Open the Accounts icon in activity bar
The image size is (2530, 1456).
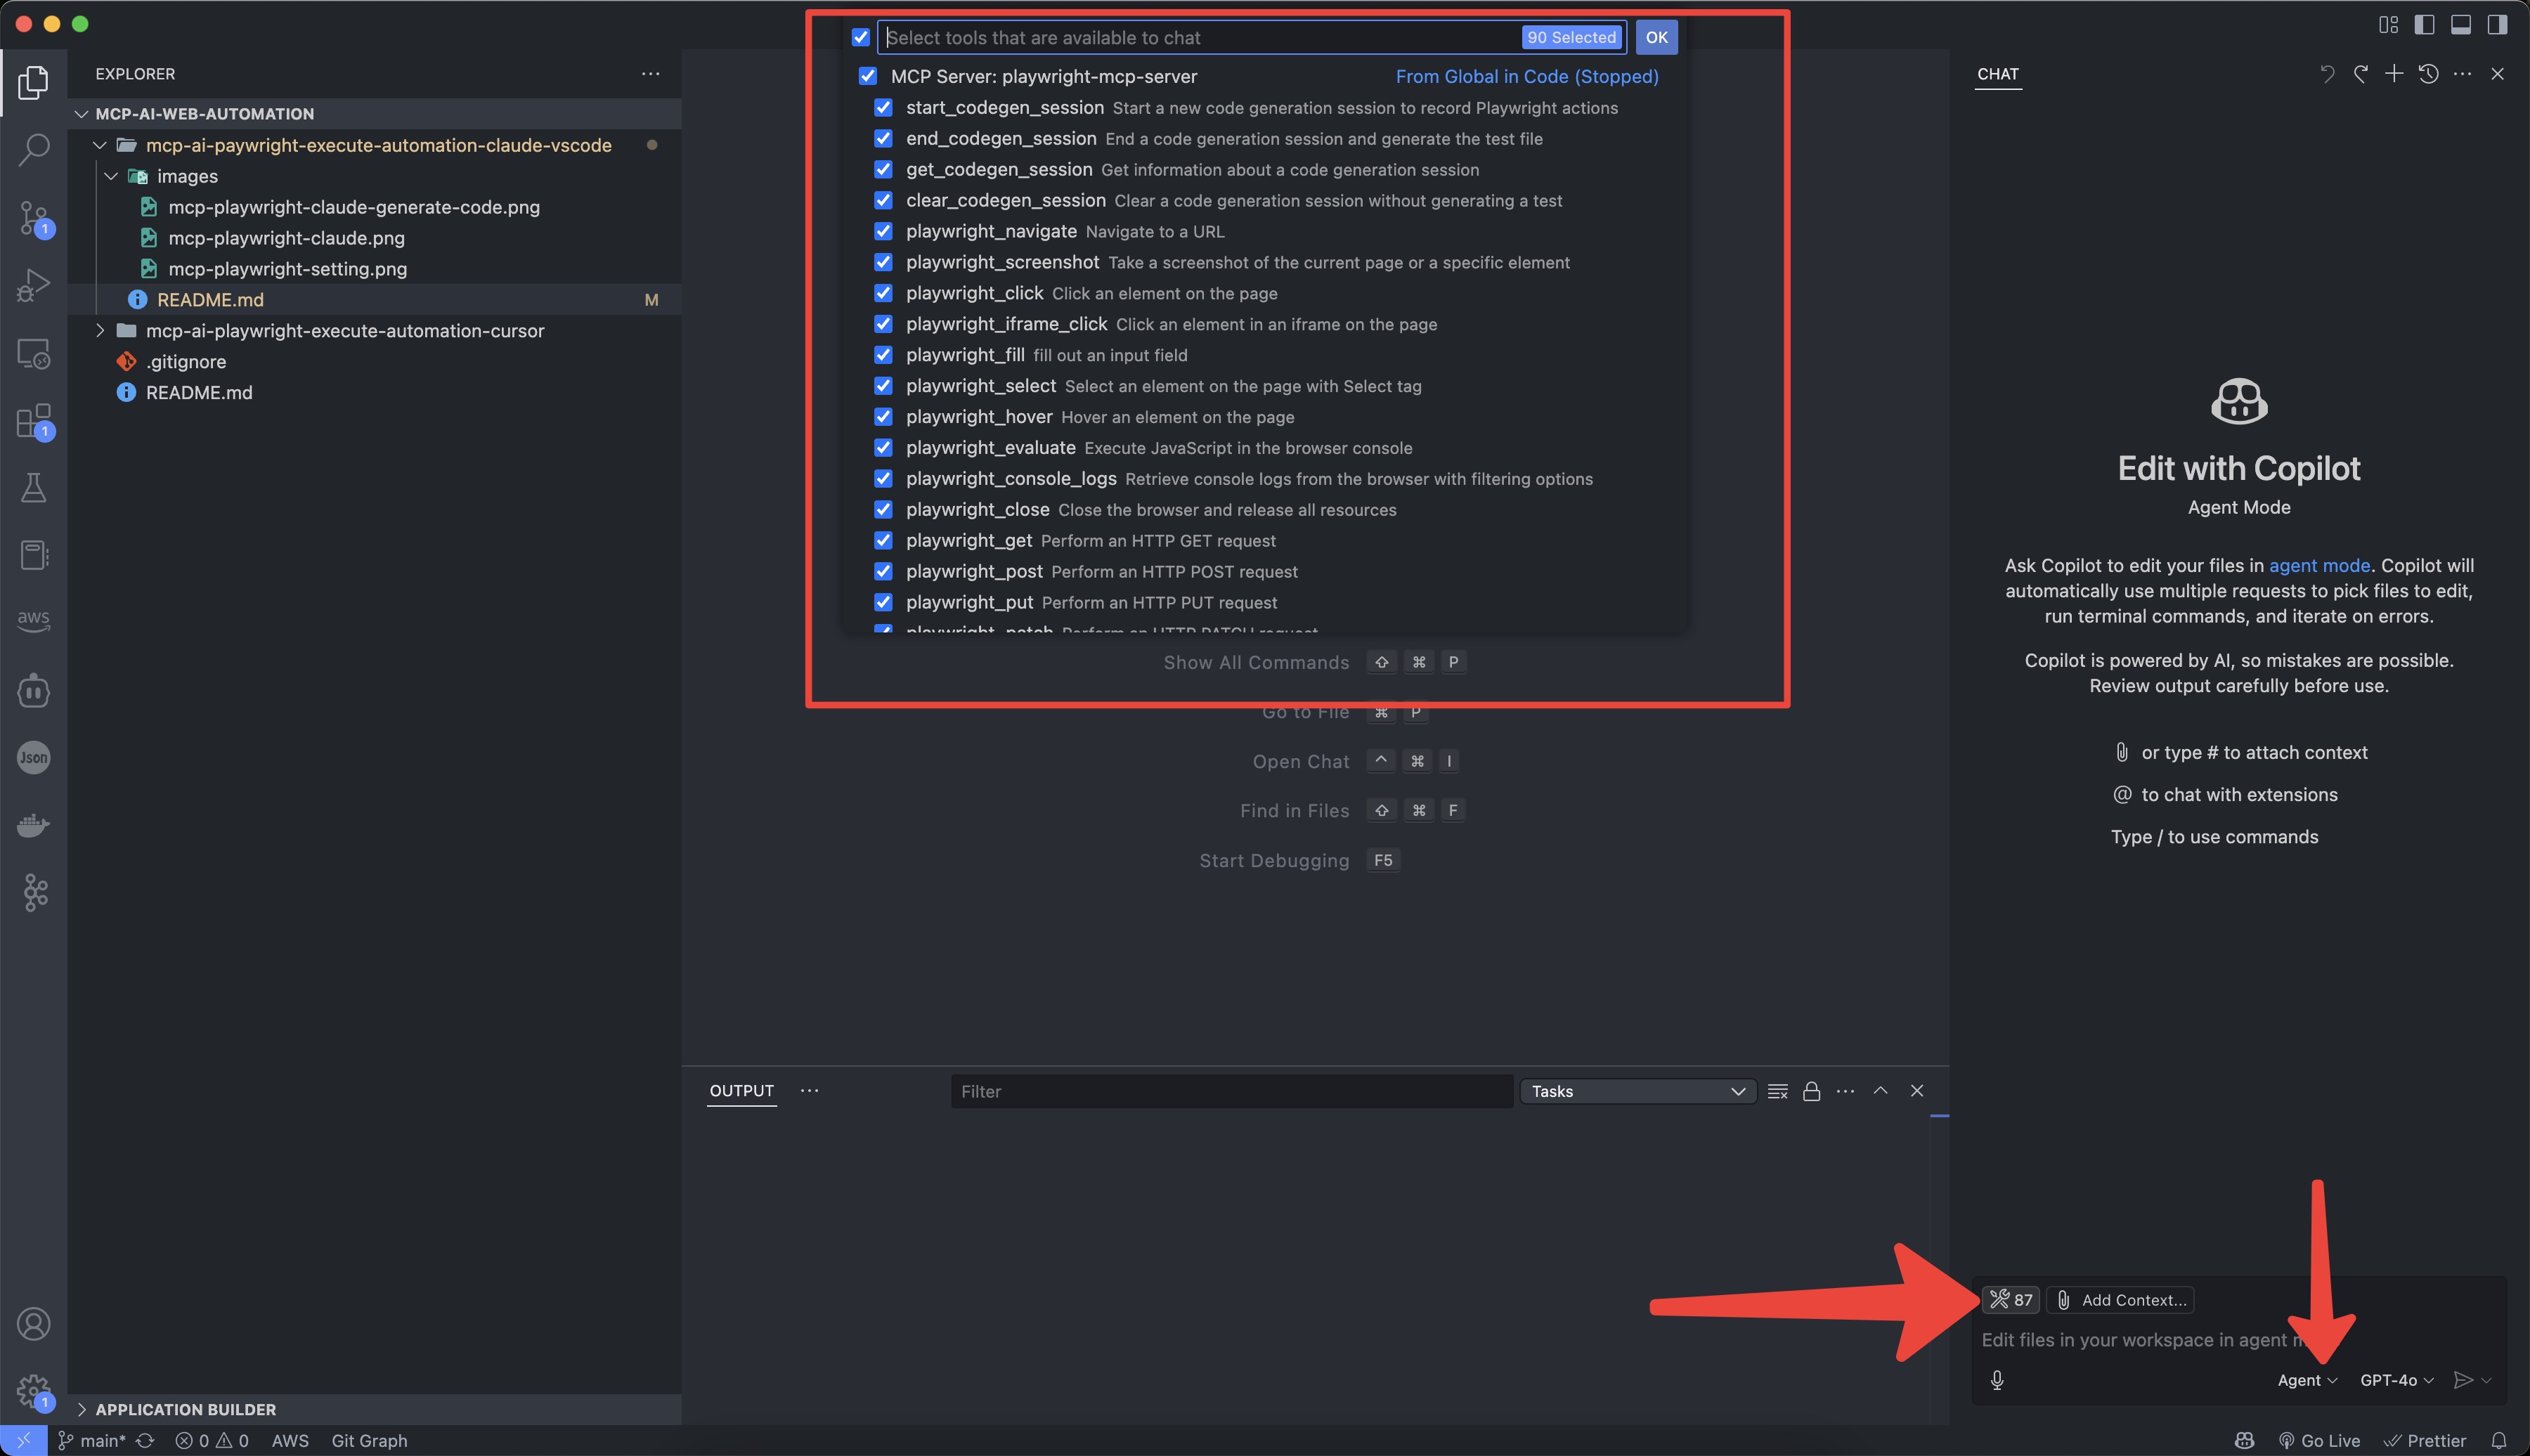33,1324
